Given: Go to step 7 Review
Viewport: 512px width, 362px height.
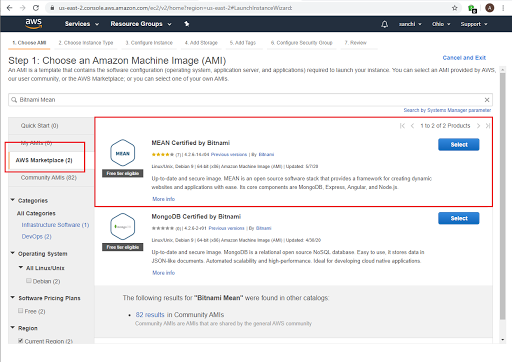Looking at the screenshot, I should click(355, 43).
